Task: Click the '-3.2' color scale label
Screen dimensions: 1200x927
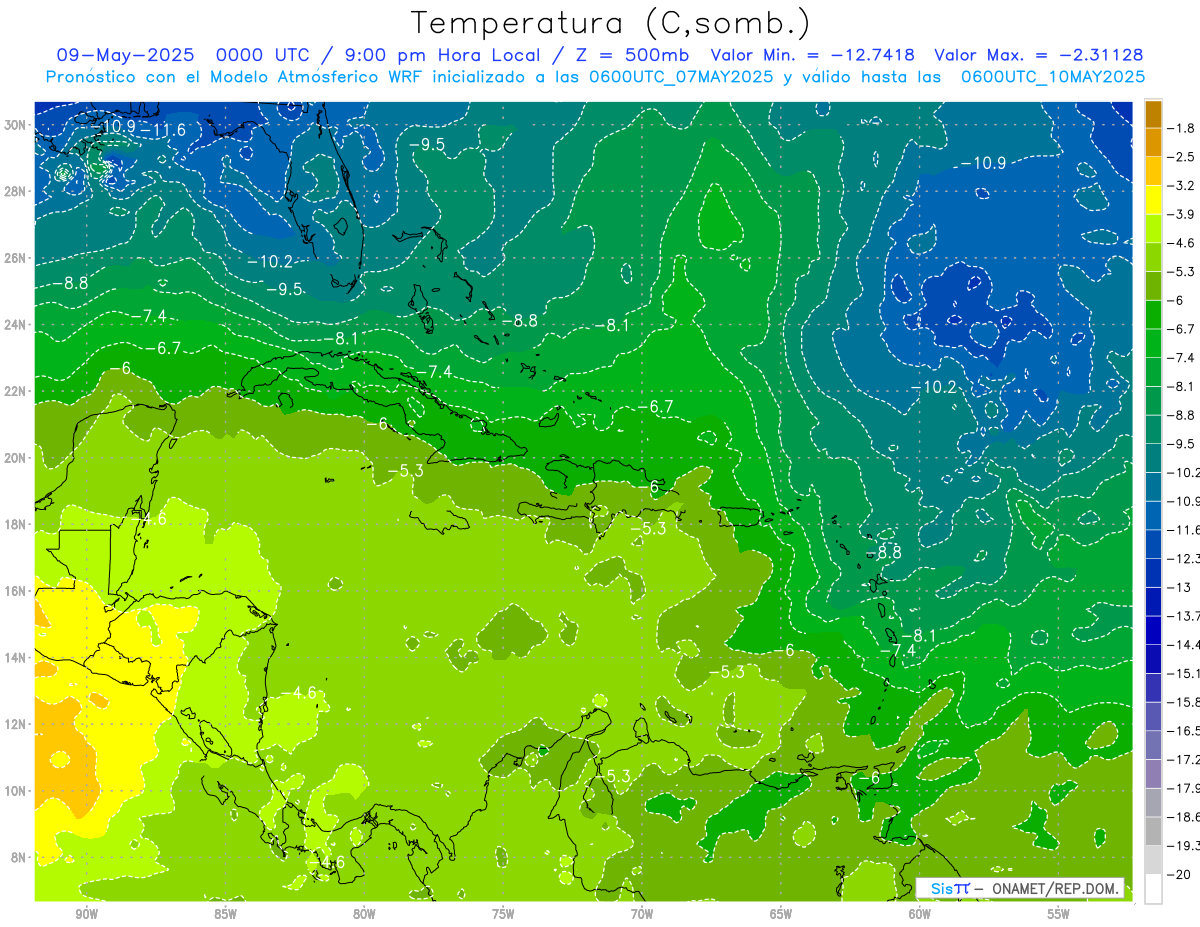Action: (1183, 186)
